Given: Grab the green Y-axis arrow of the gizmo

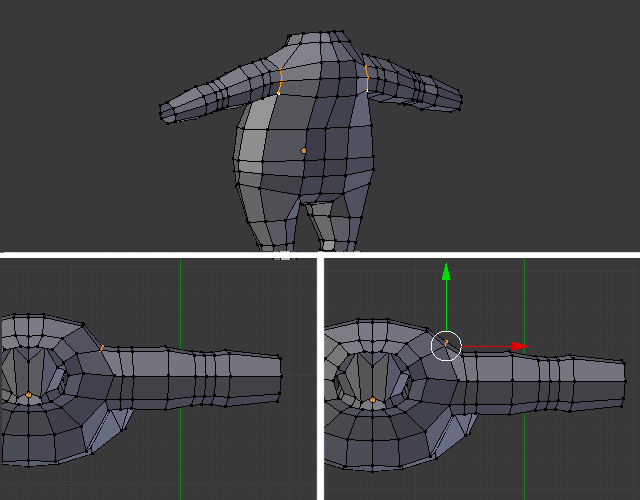Looking at the screenshot, I should click(x=446, y=272).
